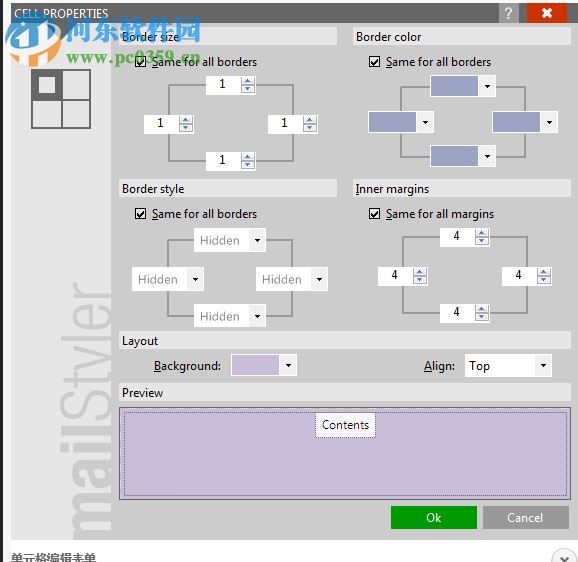Open the left border color dropdown arrow
This screenshot has width=578, height=562.
[425, 122]
